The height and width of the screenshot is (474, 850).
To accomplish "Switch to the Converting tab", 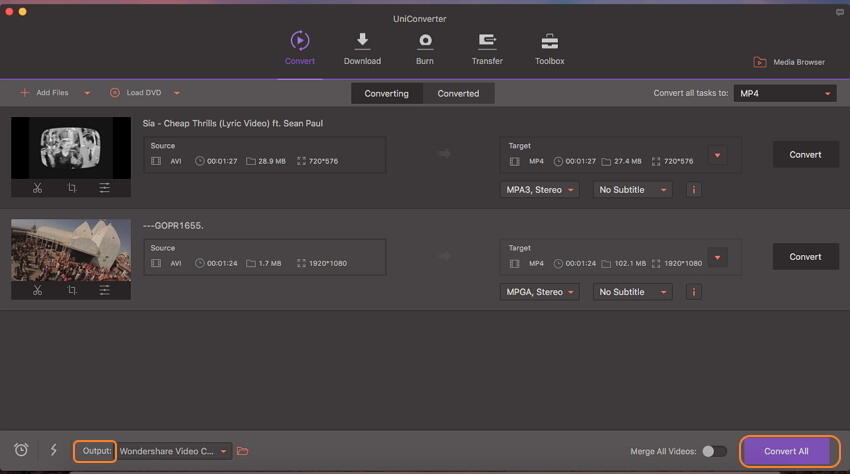I will pos(387,93).
